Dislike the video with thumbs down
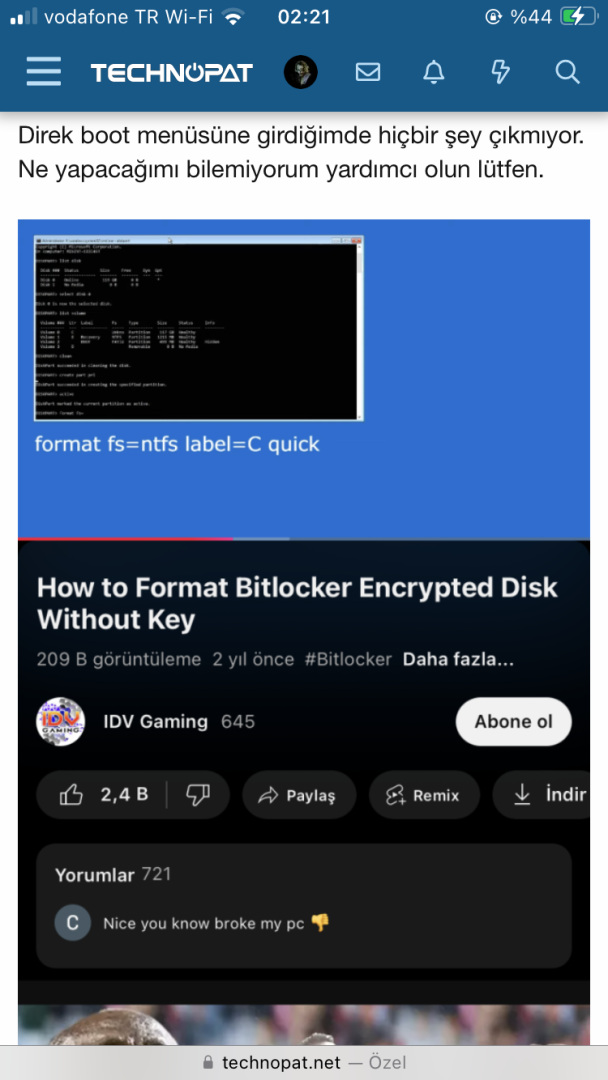This screenshot has height=1080, width=608. tap(198, 795)
